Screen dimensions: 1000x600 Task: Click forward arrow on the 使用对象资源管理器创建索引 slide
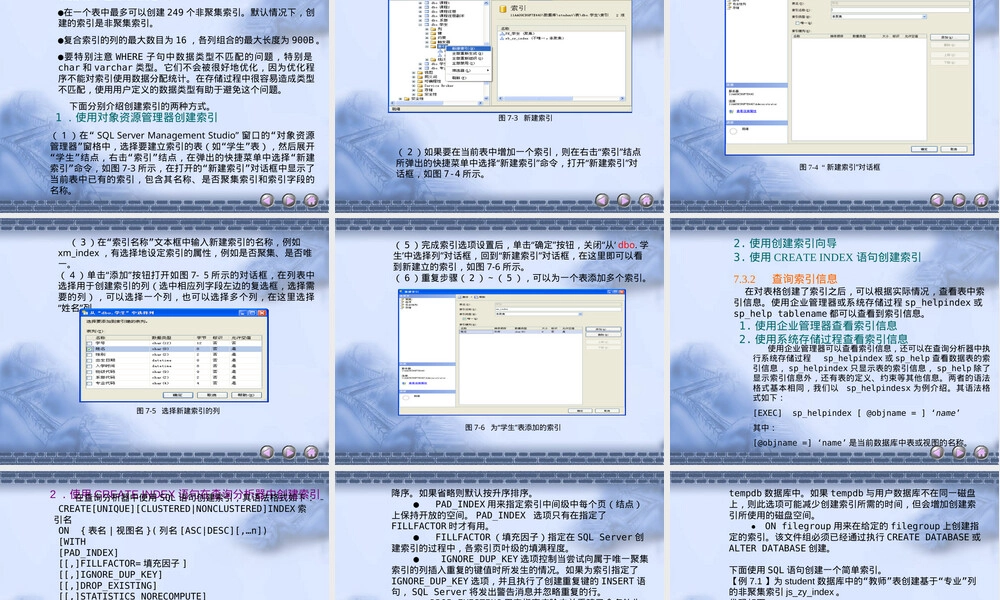pos(289,200)
